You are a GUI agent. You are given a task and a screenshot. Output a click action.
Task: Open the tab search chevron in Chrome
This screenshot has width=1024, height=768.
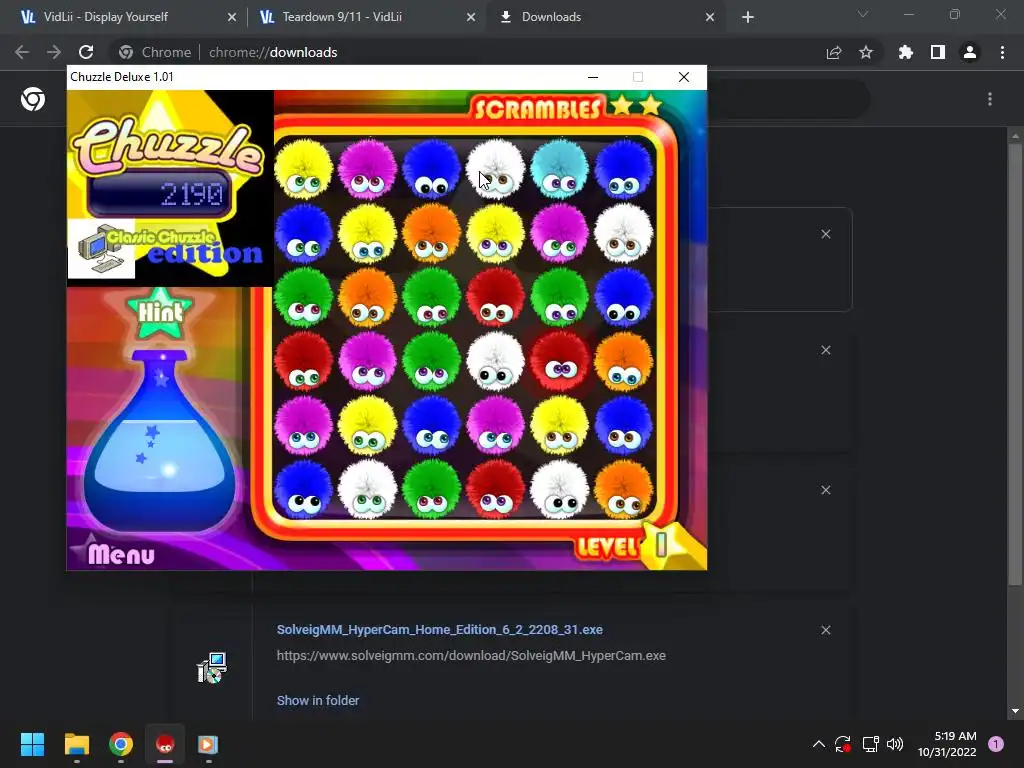[x=863, y=14]
